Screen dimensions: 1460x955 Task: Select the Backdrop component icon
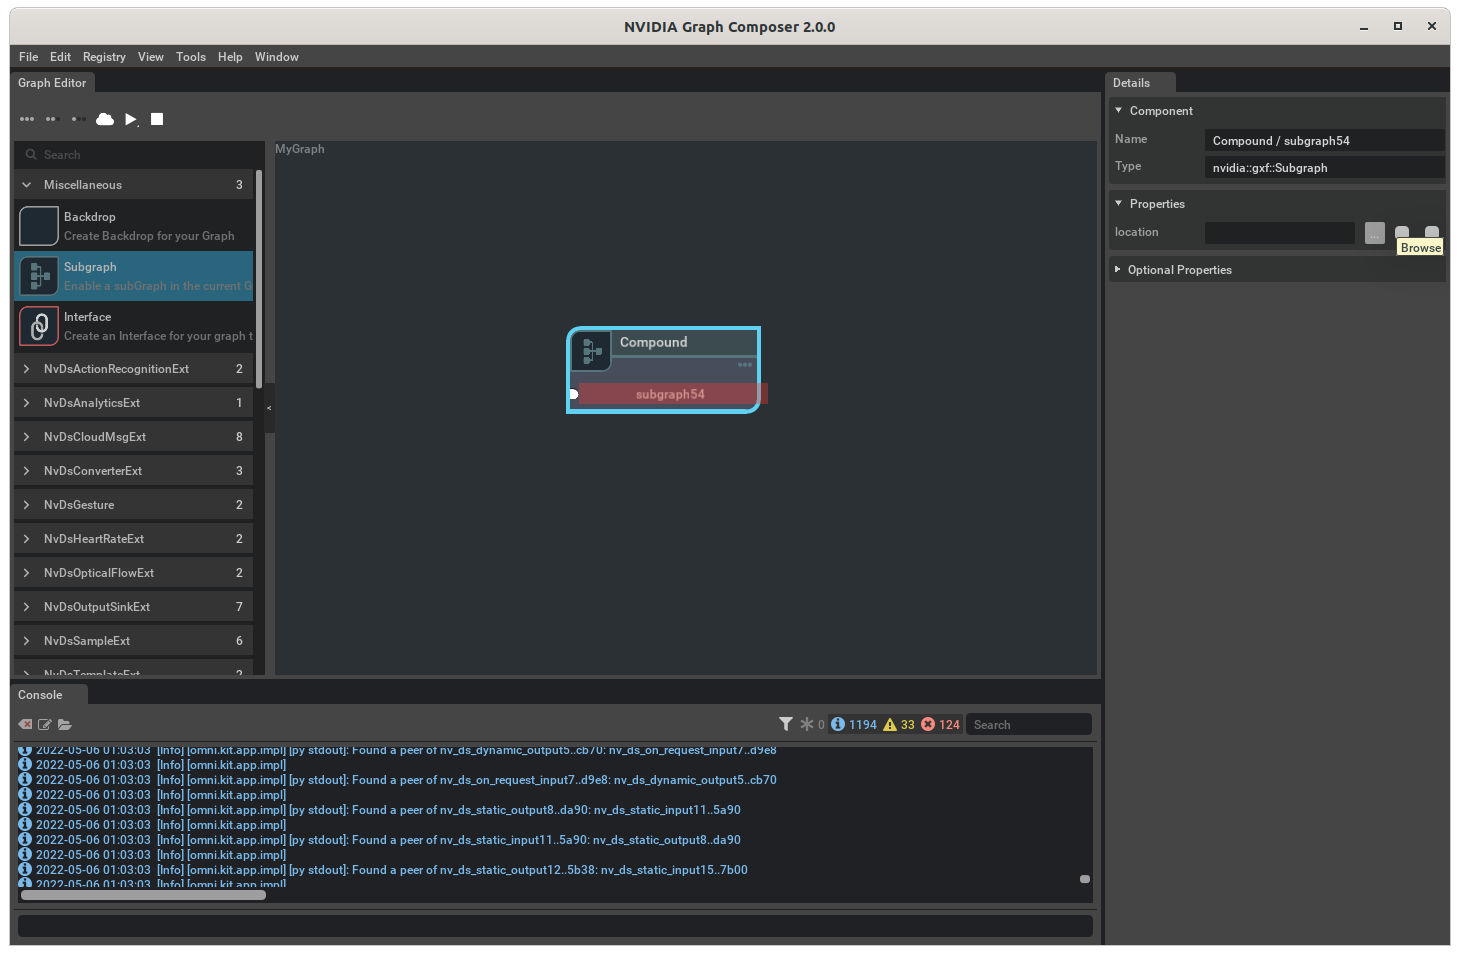pos(39,226)
